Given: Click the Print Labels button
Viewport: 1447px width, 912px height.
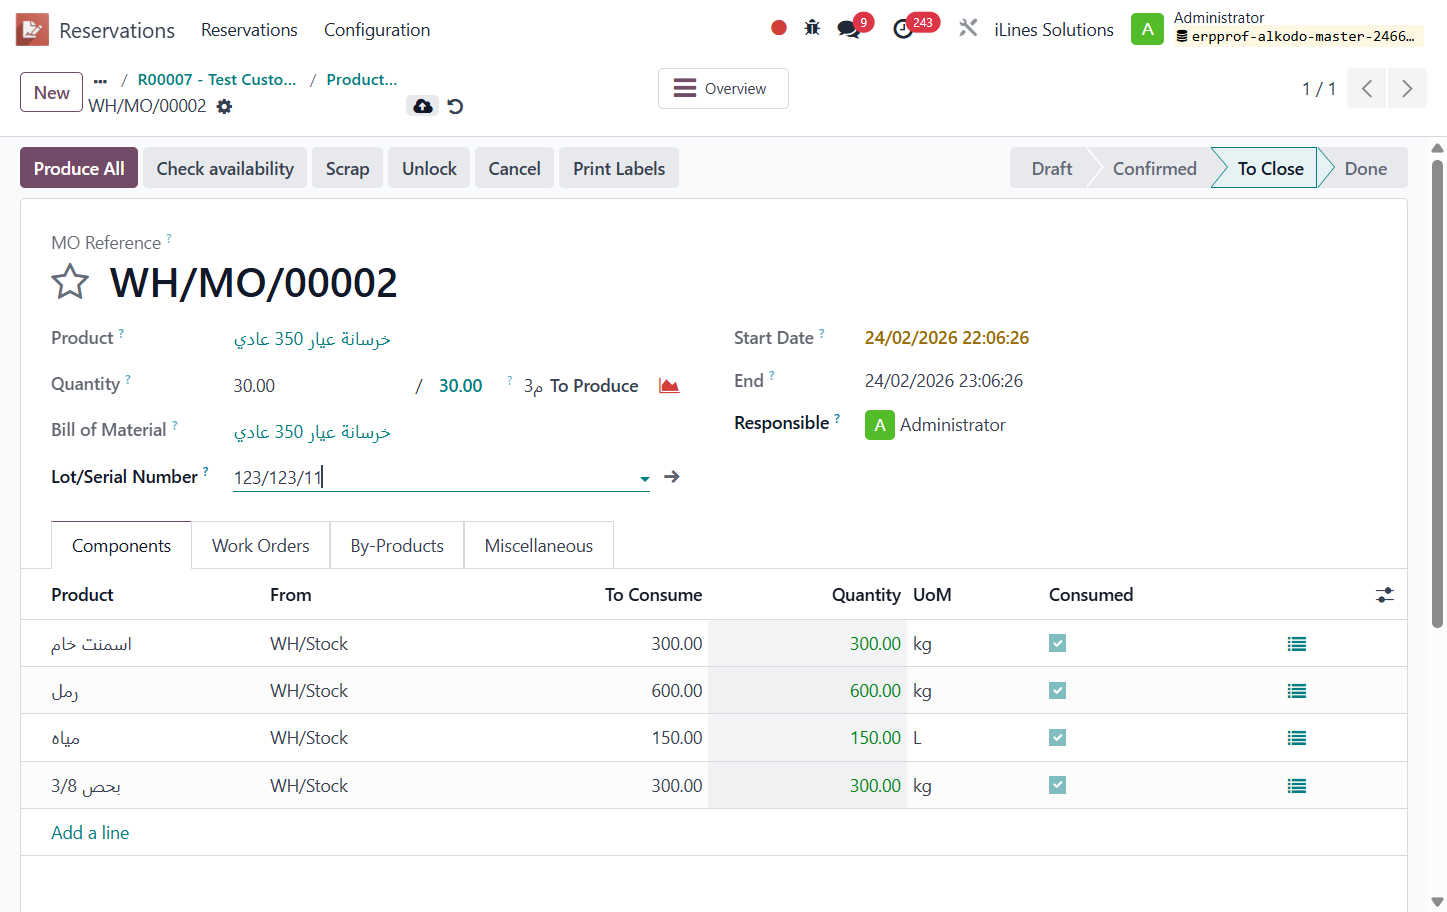Looking at the screenshot, I should (x=619, y=168).
